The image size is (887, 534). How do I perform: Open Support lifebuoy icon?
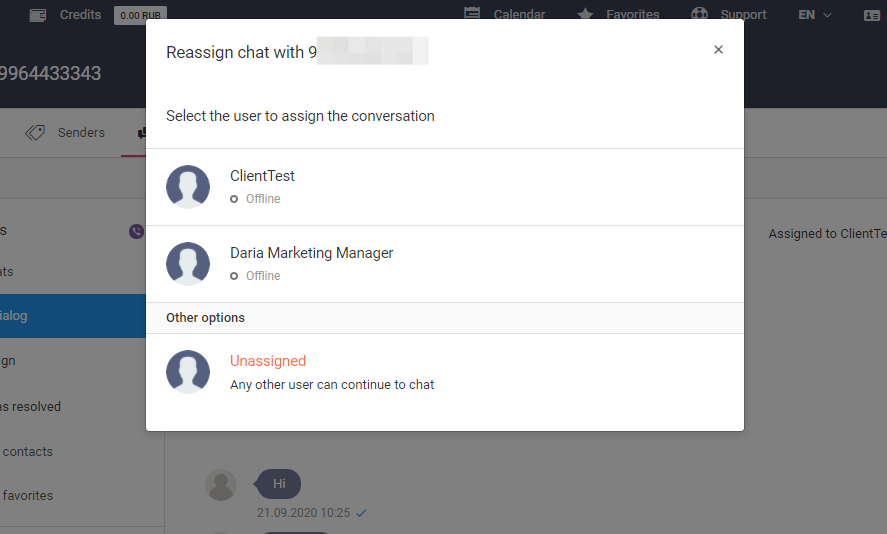(700, 14)
